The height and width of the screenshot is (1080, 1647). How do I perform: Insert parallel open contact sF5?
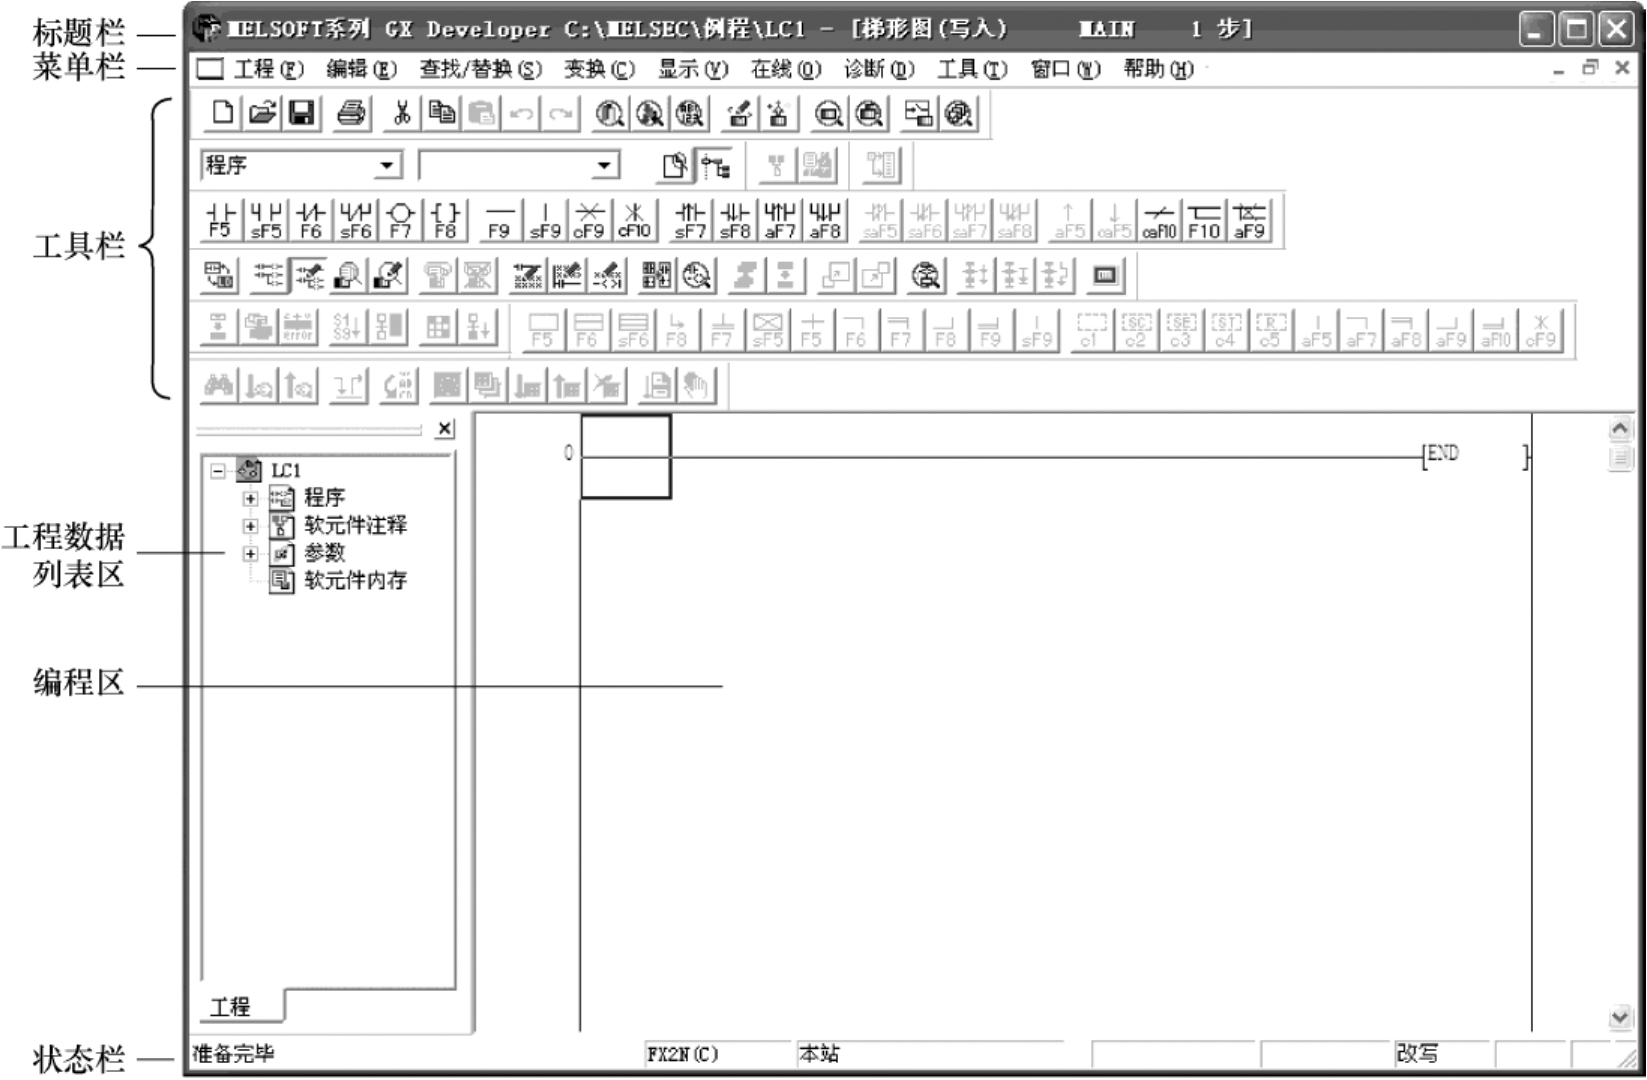[x=266, y=221]
